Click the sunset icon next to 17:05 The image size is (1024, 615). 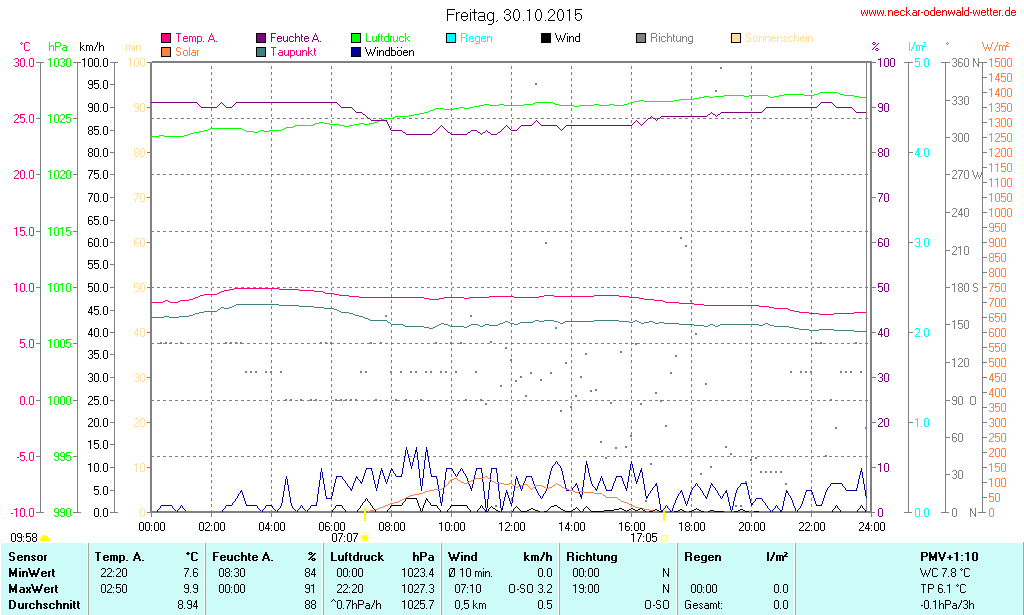[x=664, y=537]
